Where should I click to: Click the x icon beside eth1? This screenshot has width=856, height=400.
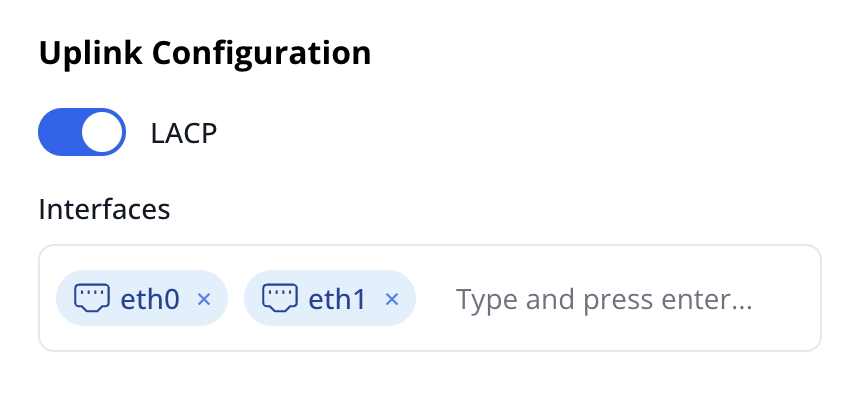392,299
